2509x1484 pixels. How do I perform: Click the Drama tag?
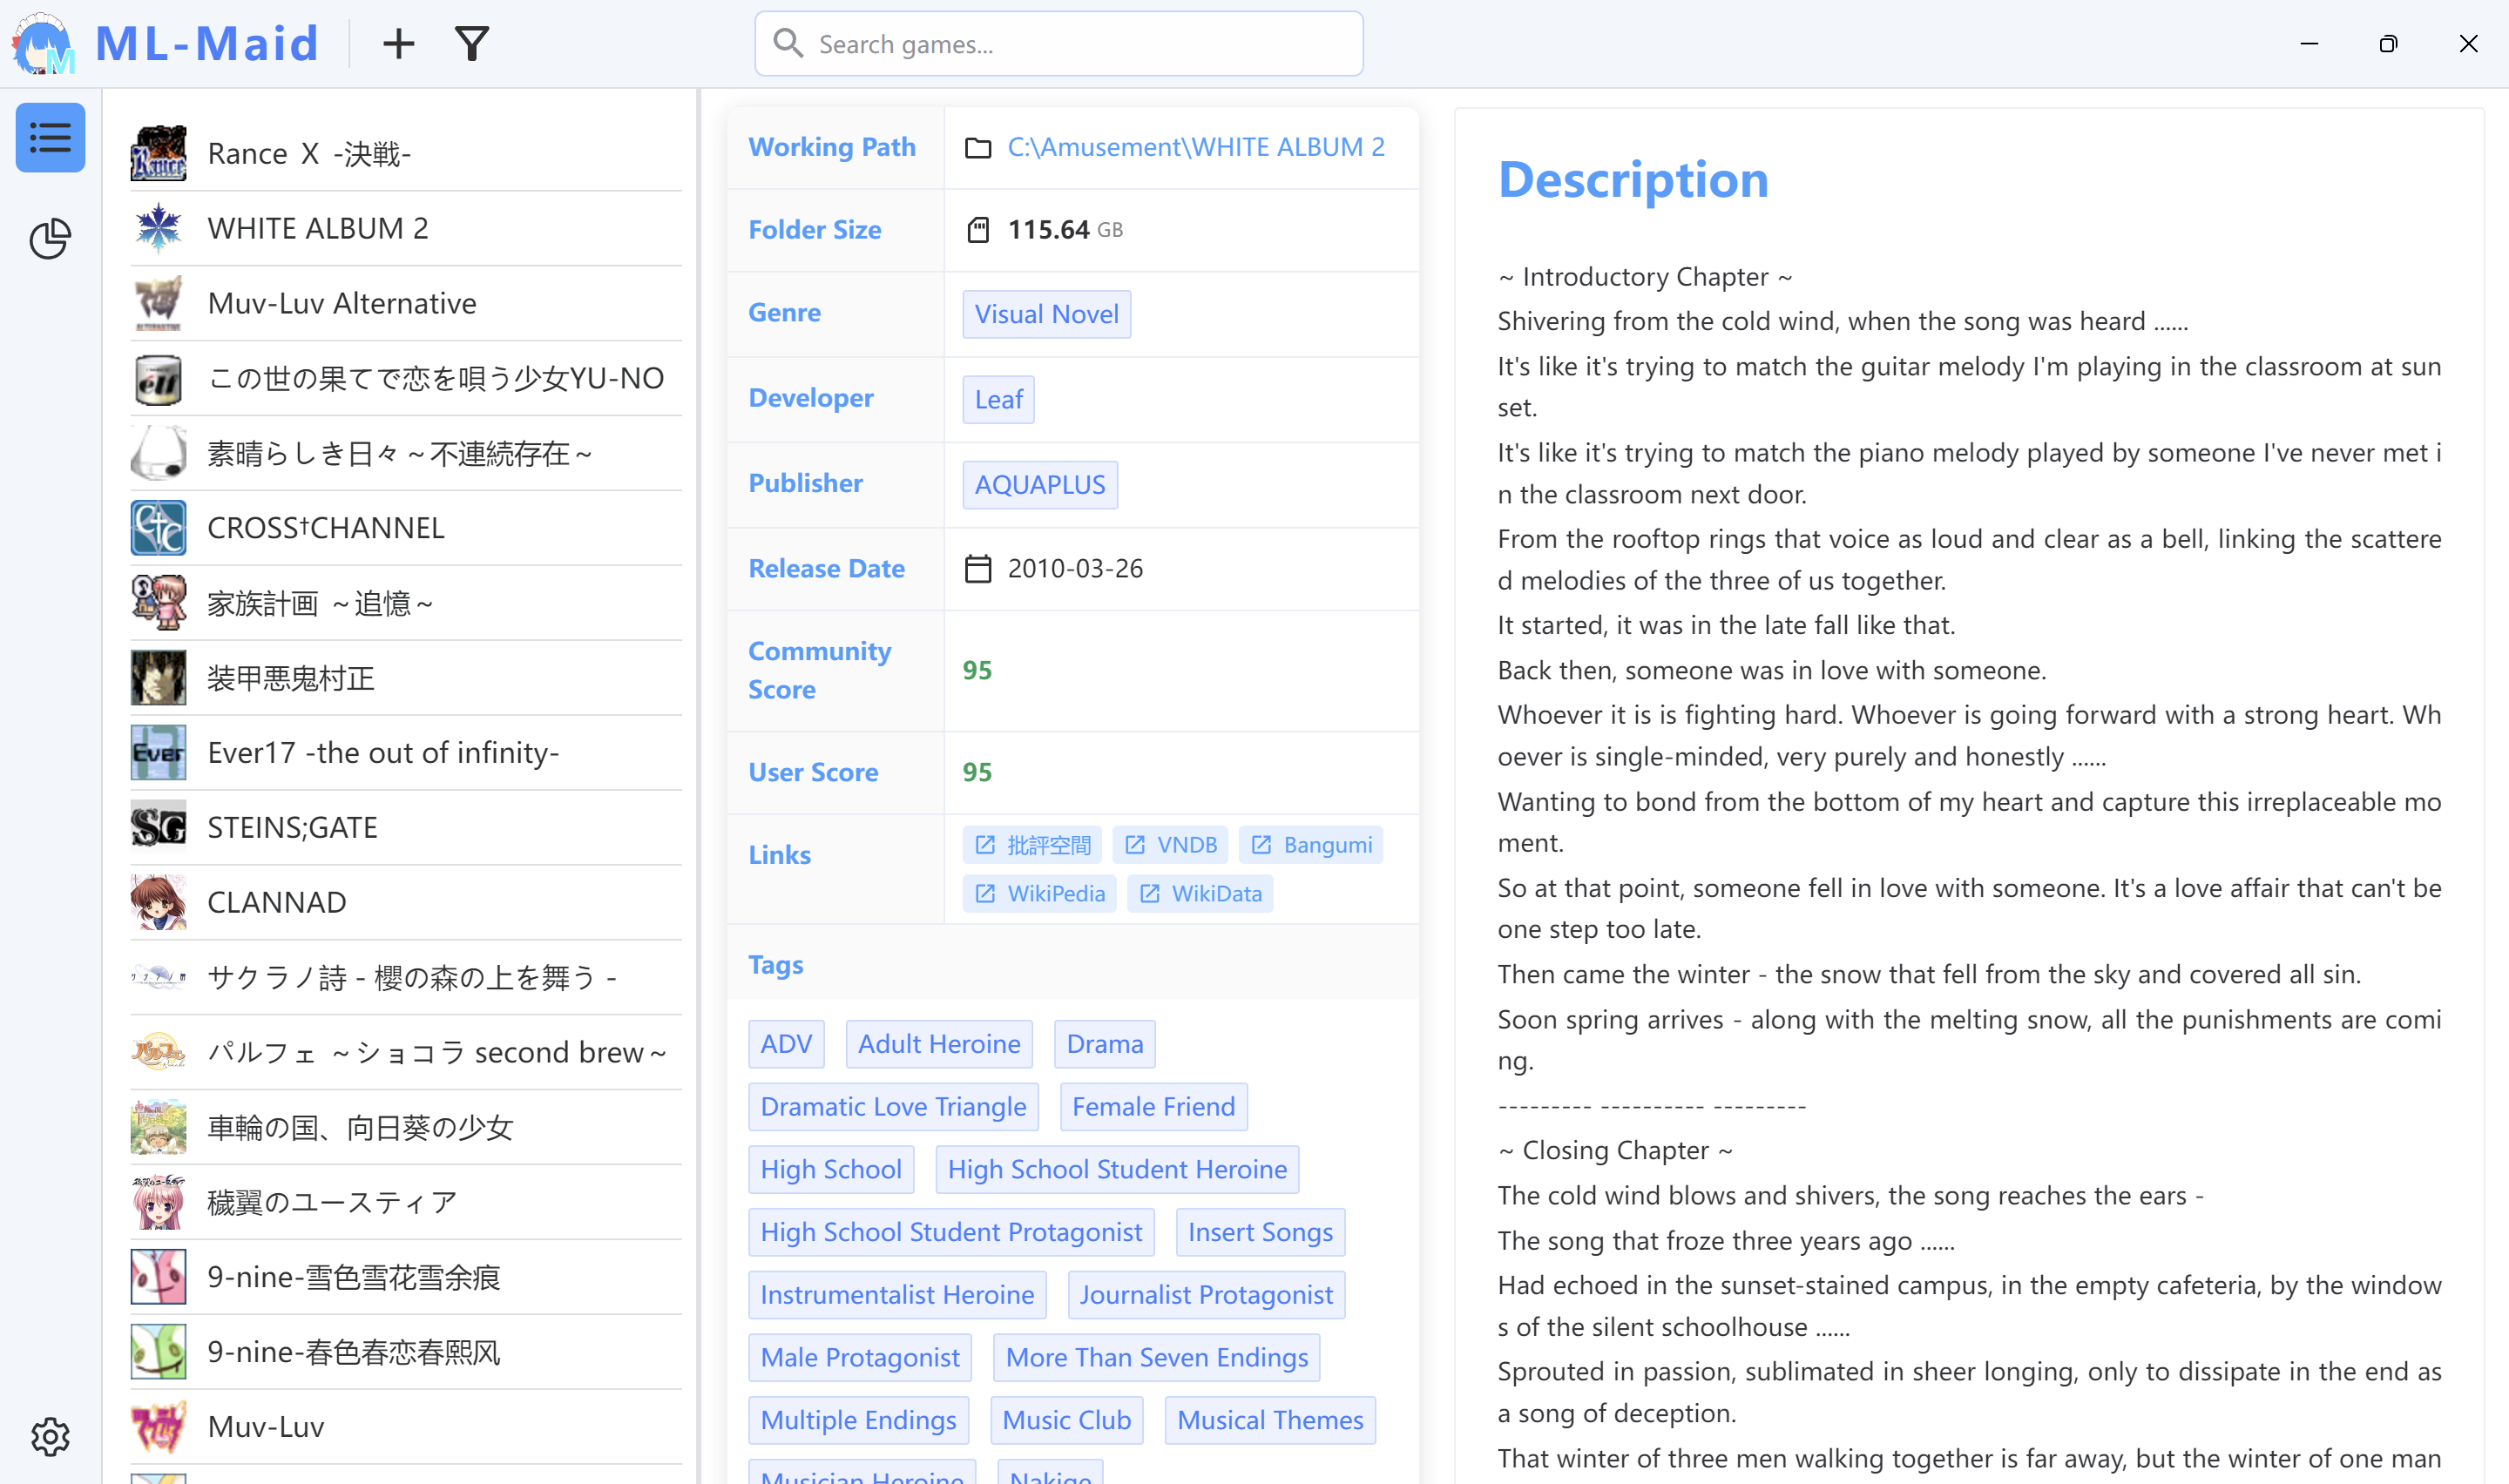[1104, 1044]
